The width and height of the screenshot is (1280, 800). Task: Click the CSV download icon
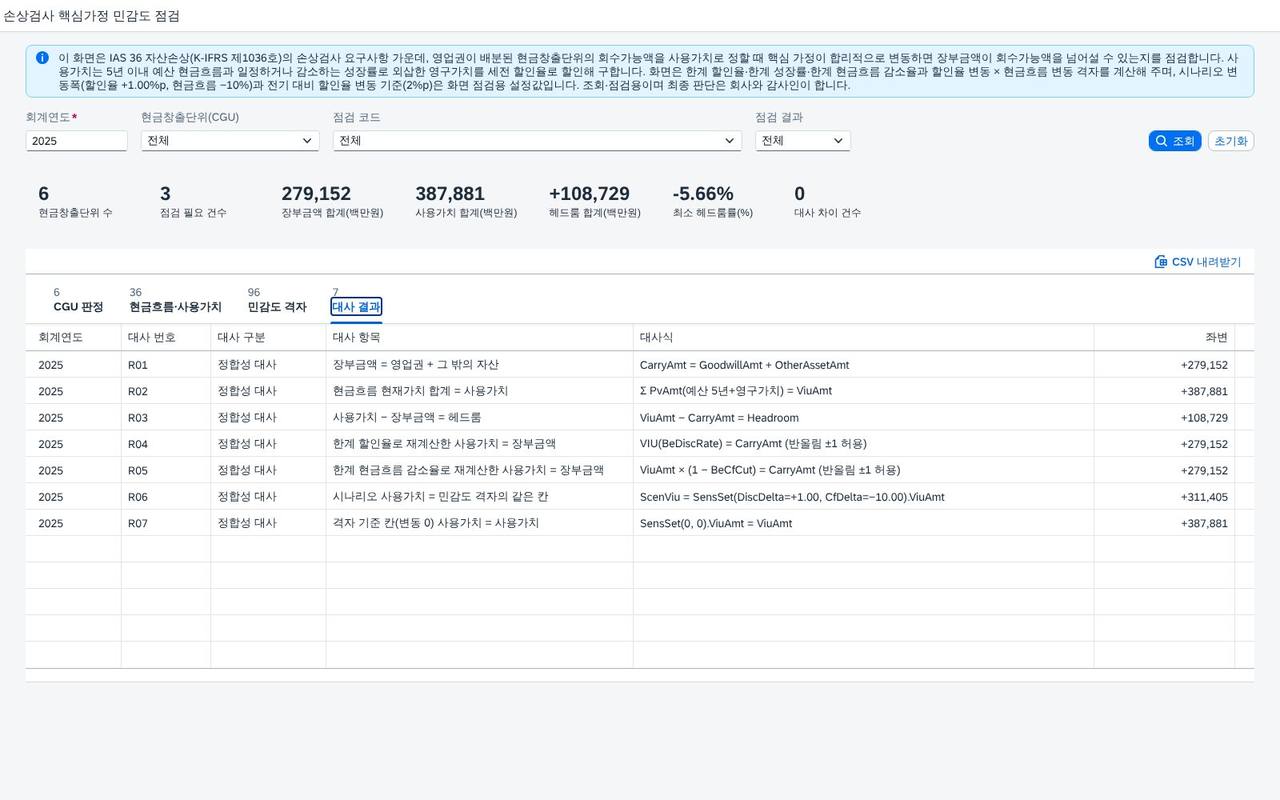click(1161, 262)
